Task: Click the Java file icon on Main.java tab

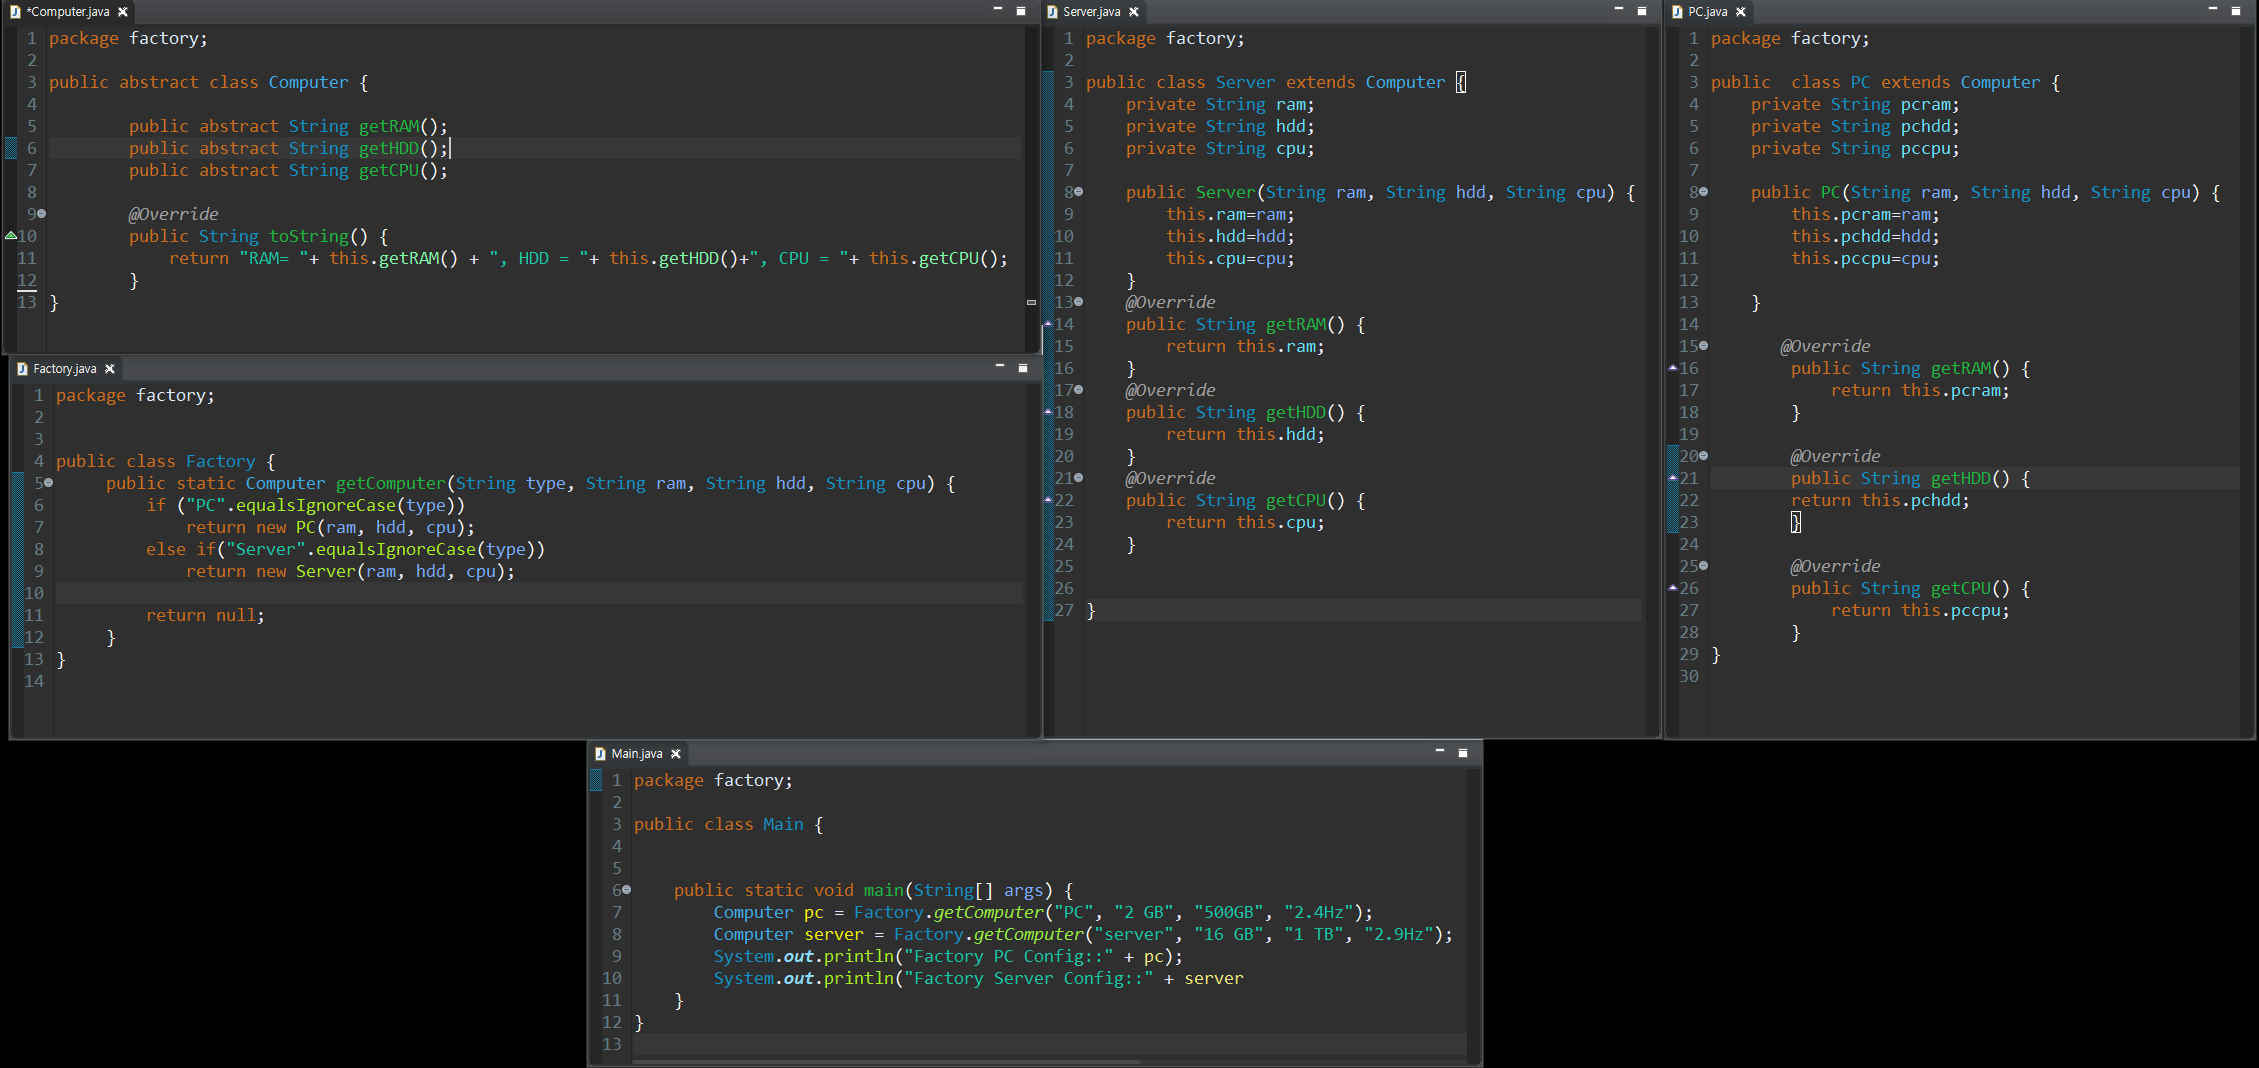Action: tap(600, 754)
